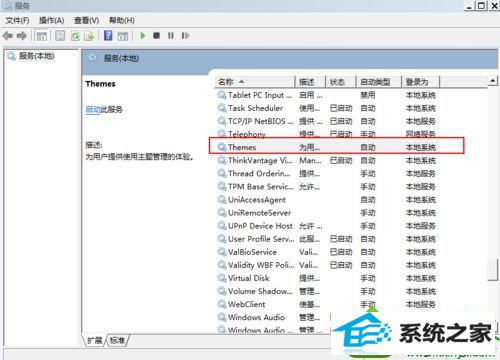Screen dimensions: 500x360
Task: Open the 文件(F) menu
Action: click(17, 21)
